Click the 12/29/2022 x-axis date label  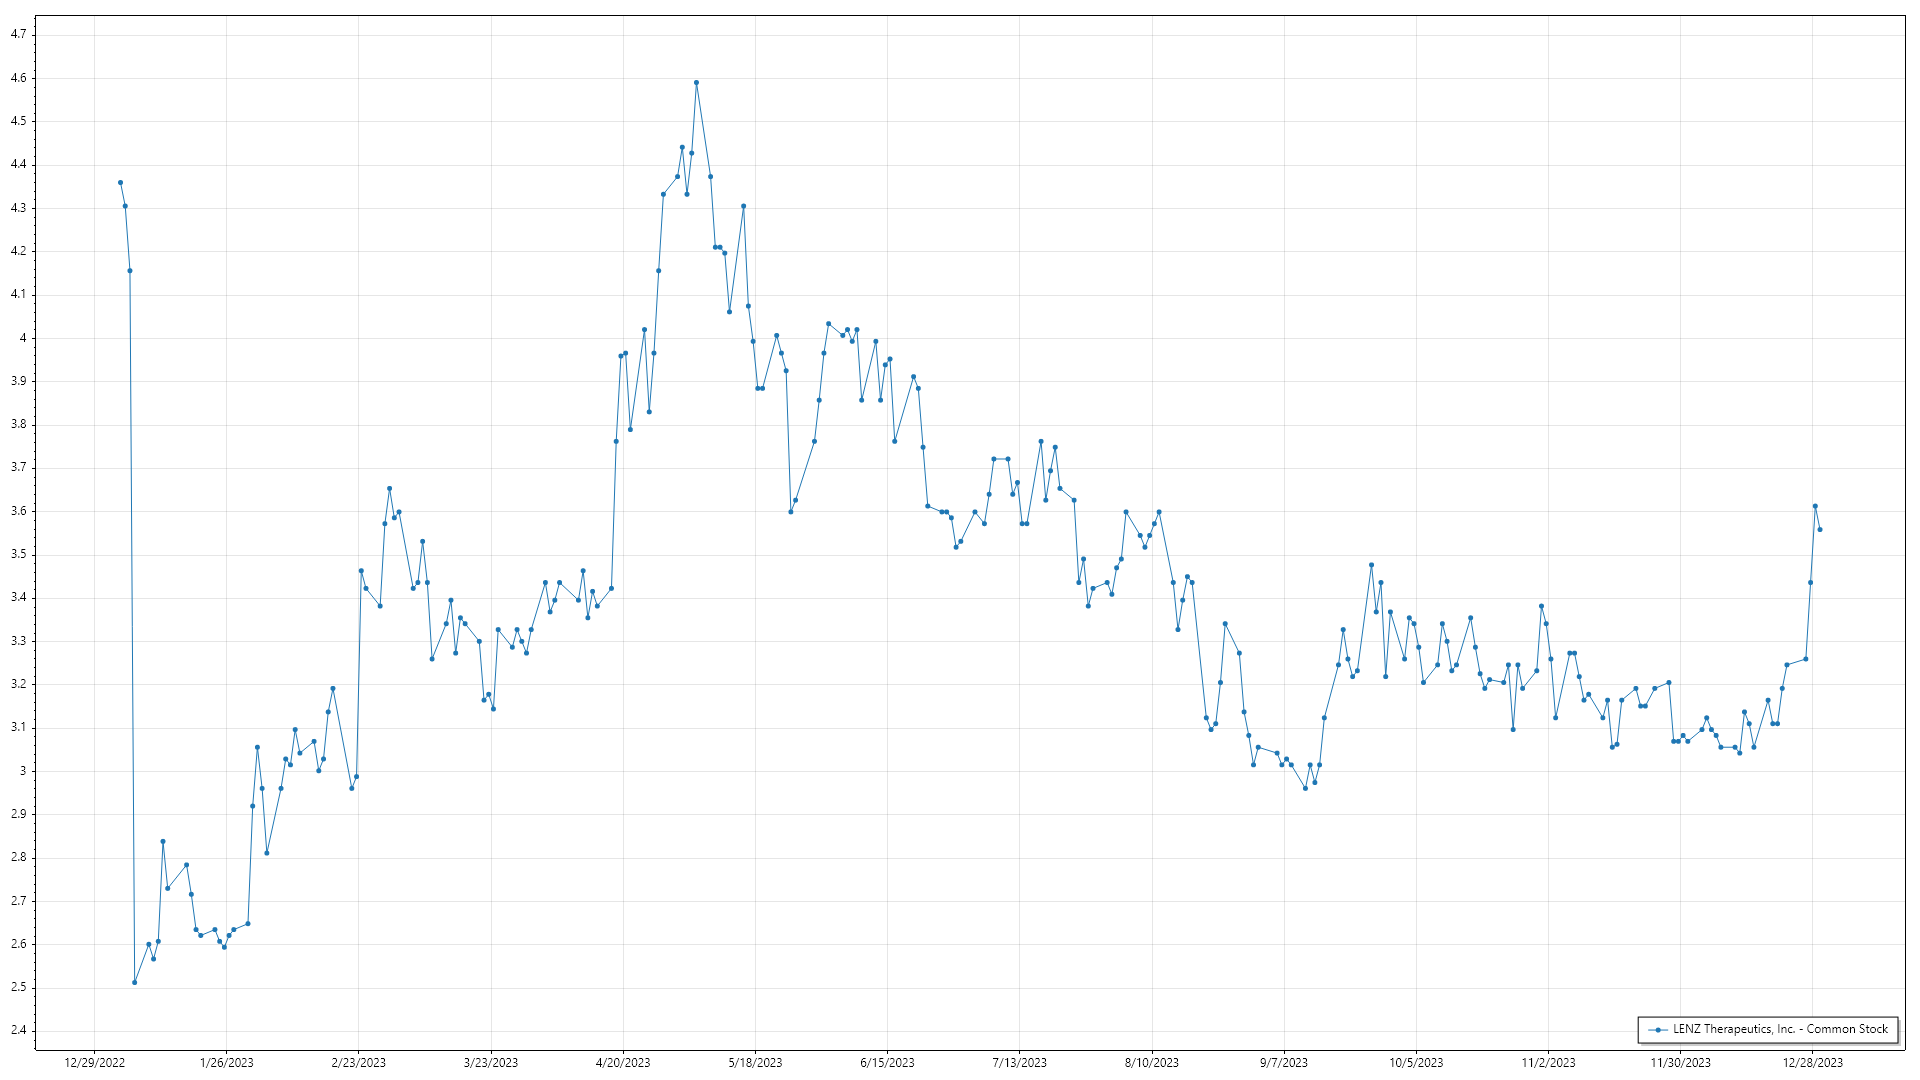(x=94, y=1063)
